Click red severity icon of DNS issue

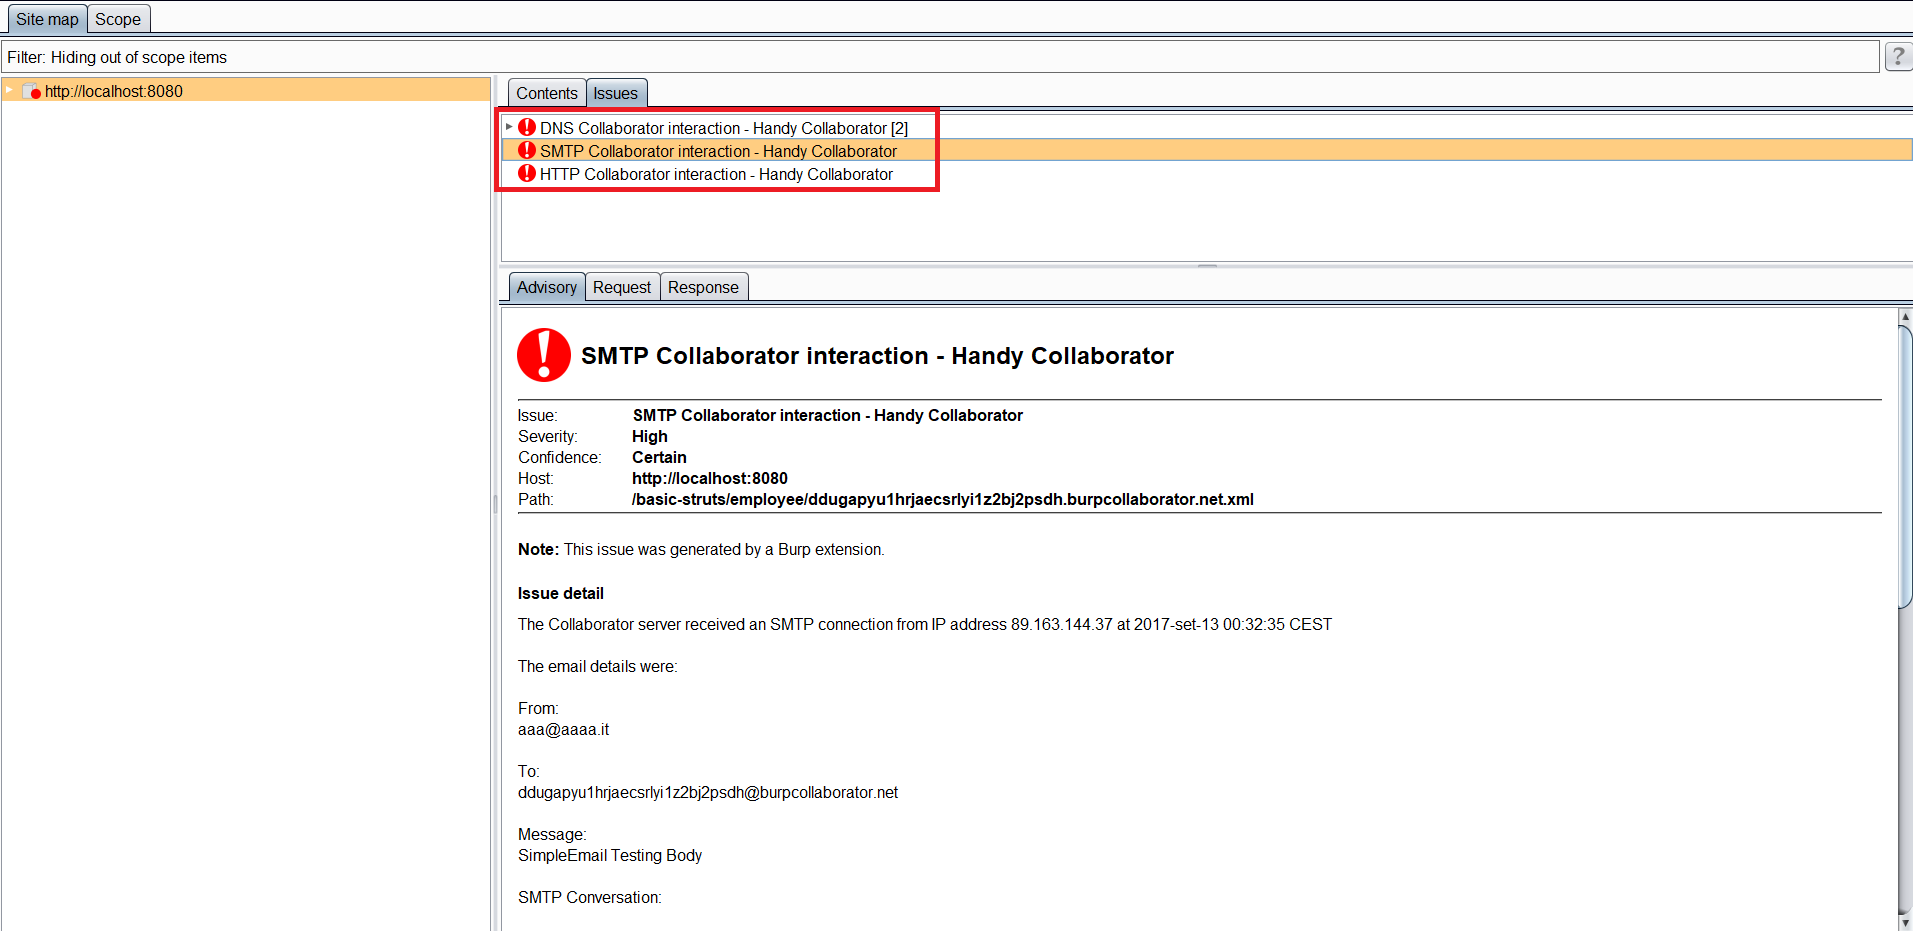pyautogui.click(x=527, y=127)
